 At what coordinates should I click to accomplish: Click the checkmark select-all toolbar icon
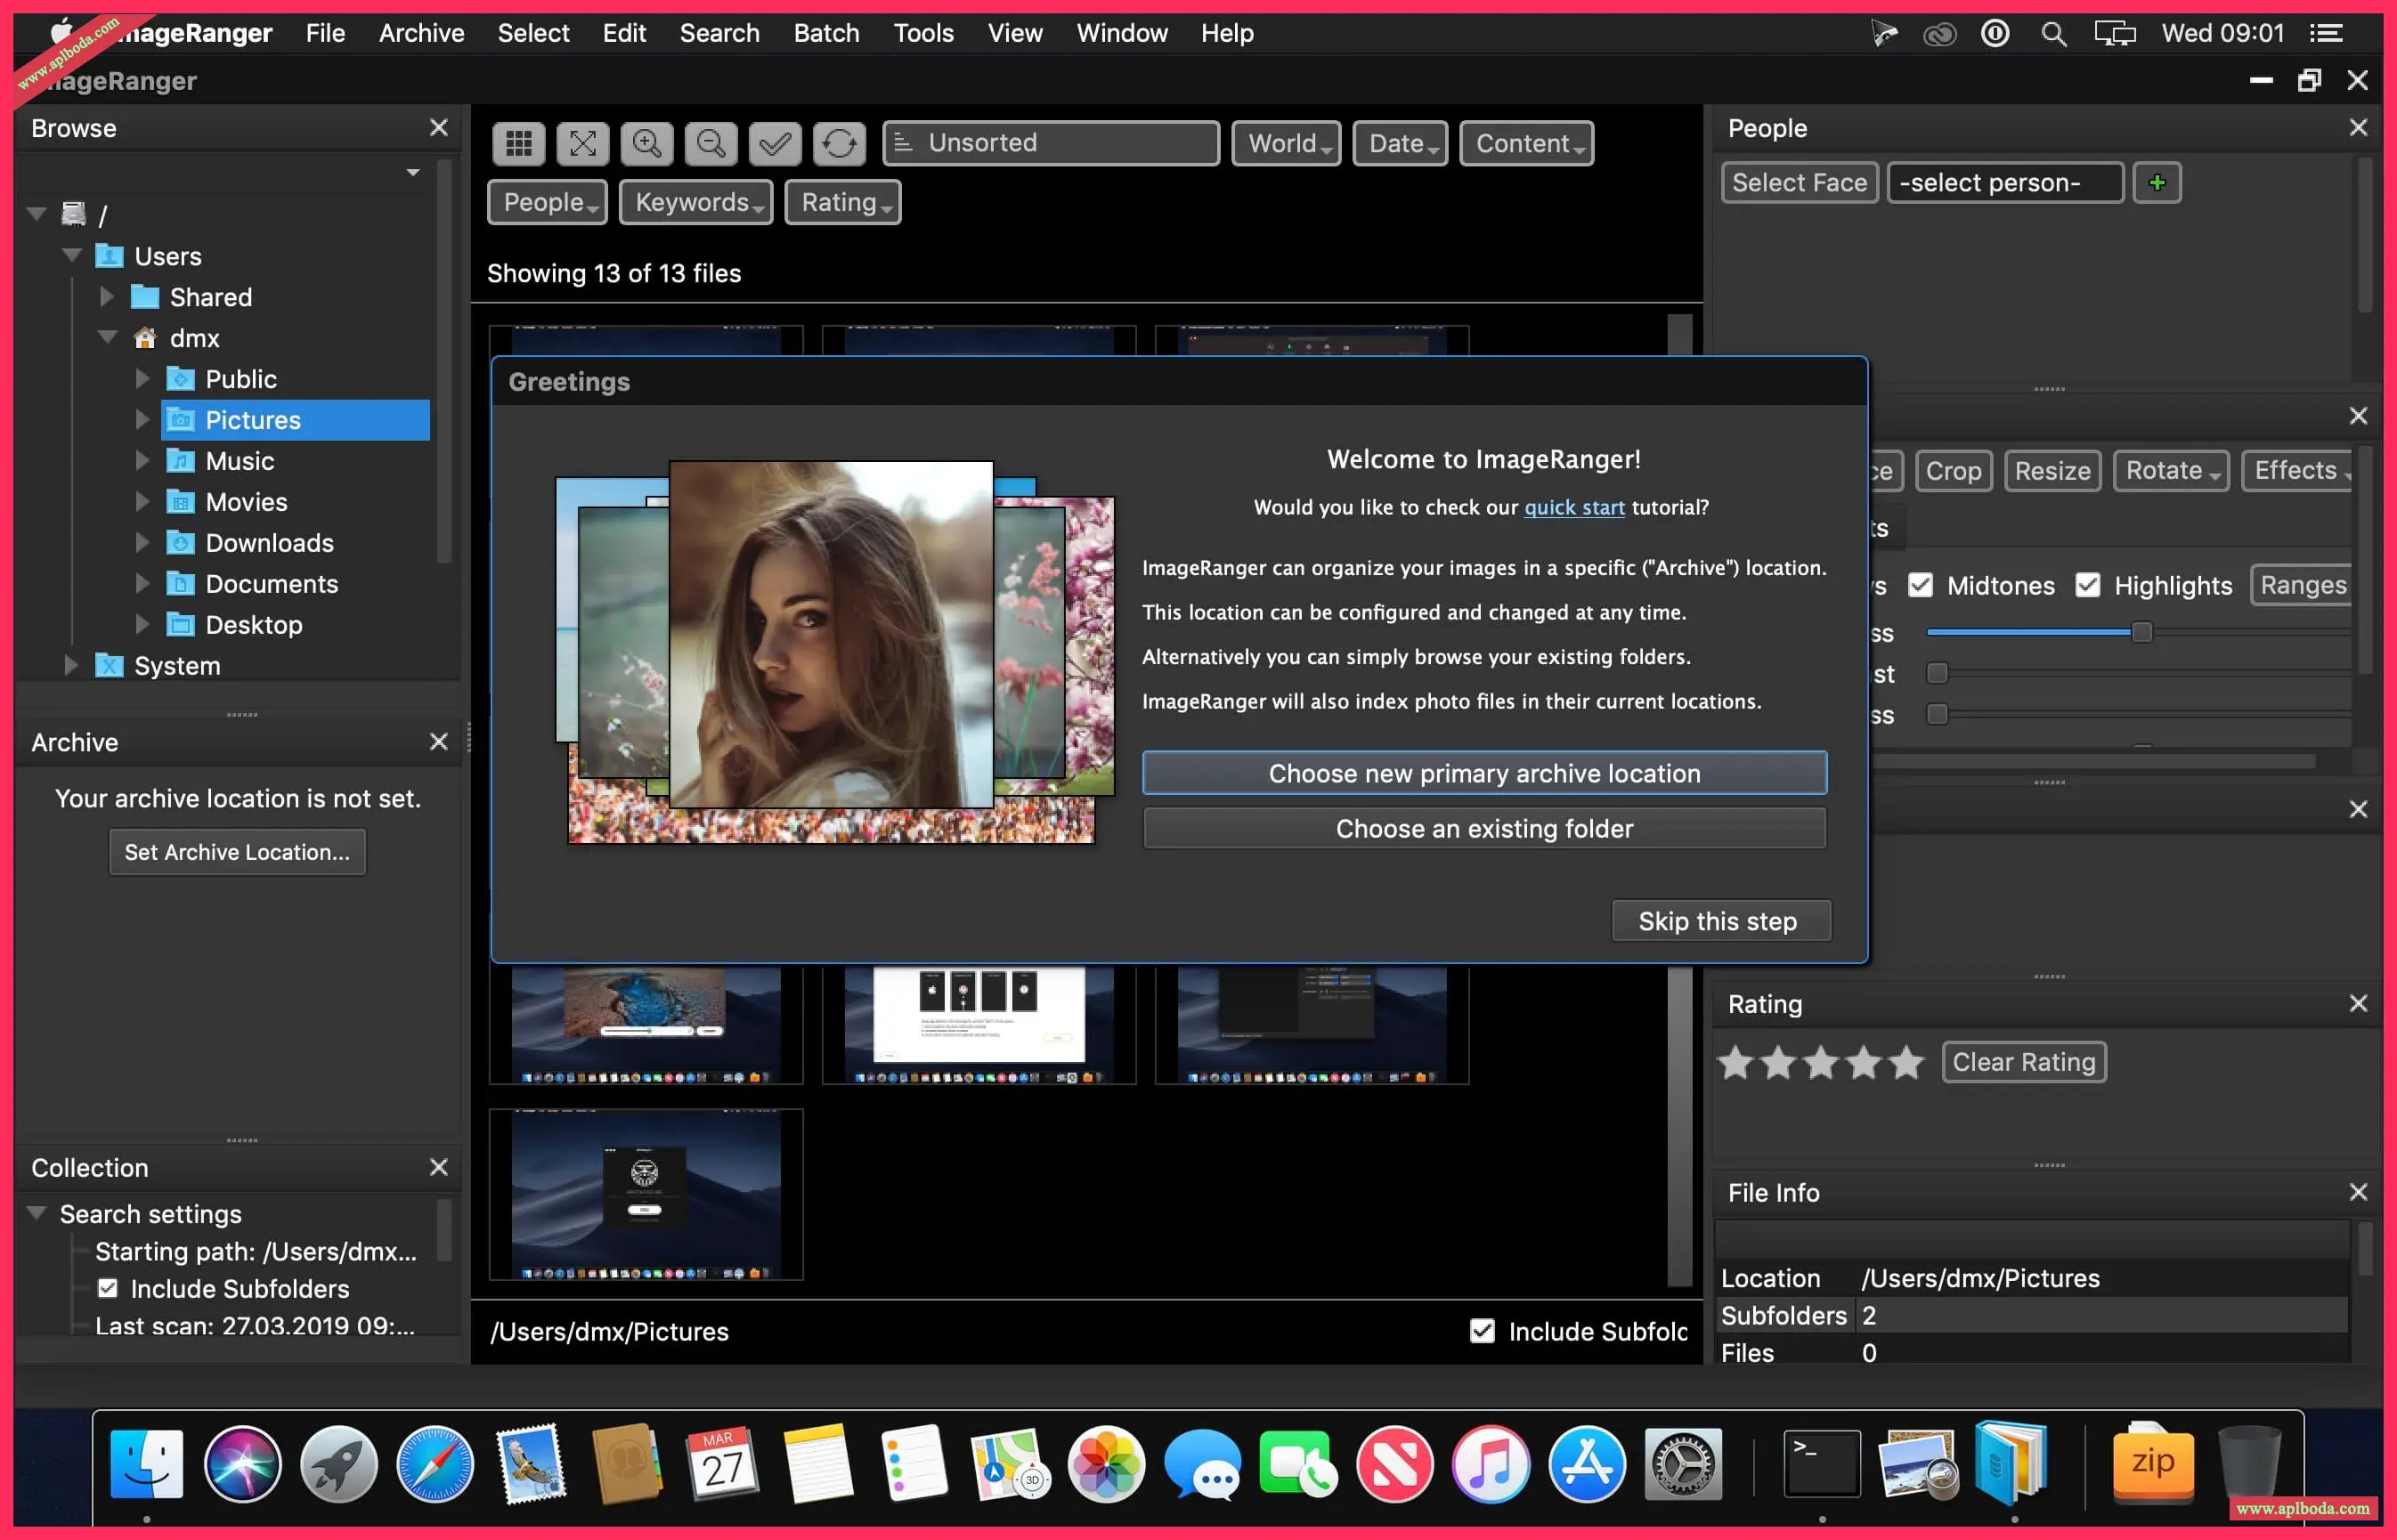pos(774,143)
